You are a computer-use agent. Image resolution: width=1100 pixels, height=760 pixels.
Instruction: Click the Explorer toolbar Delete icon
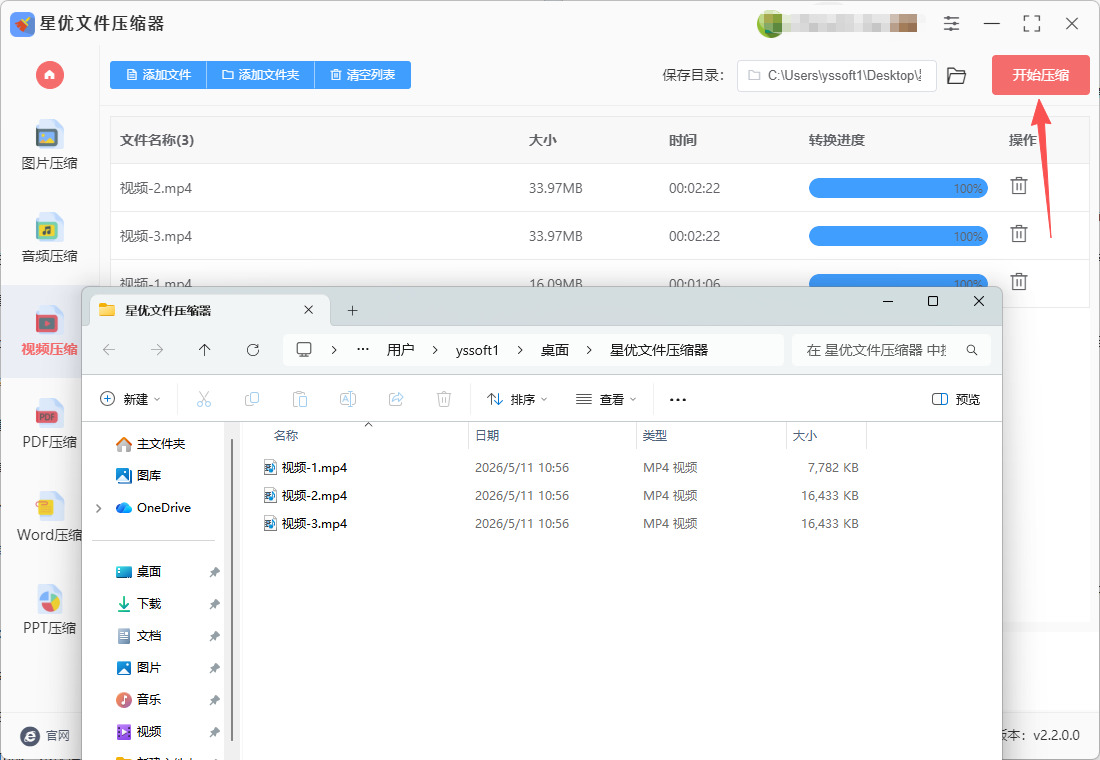[443, 399]
